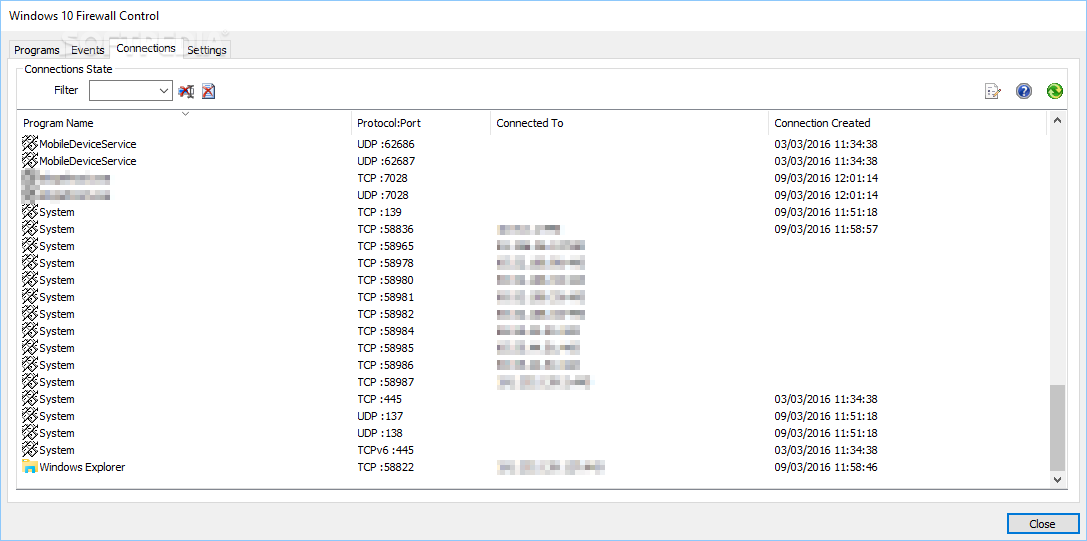Click the TCPv6 :445 port cell
The height and width of the screenshot is (541, 1087).
point(385,450)
